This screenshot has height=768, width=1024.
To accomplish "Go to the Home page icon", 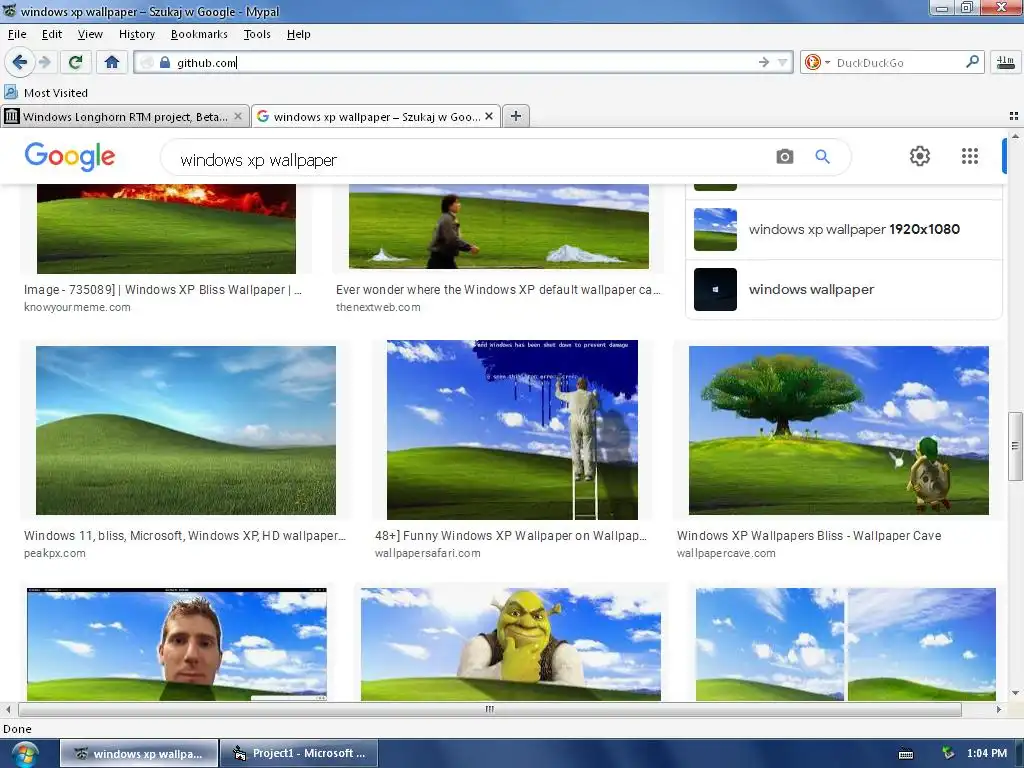I will coord(112,62).
